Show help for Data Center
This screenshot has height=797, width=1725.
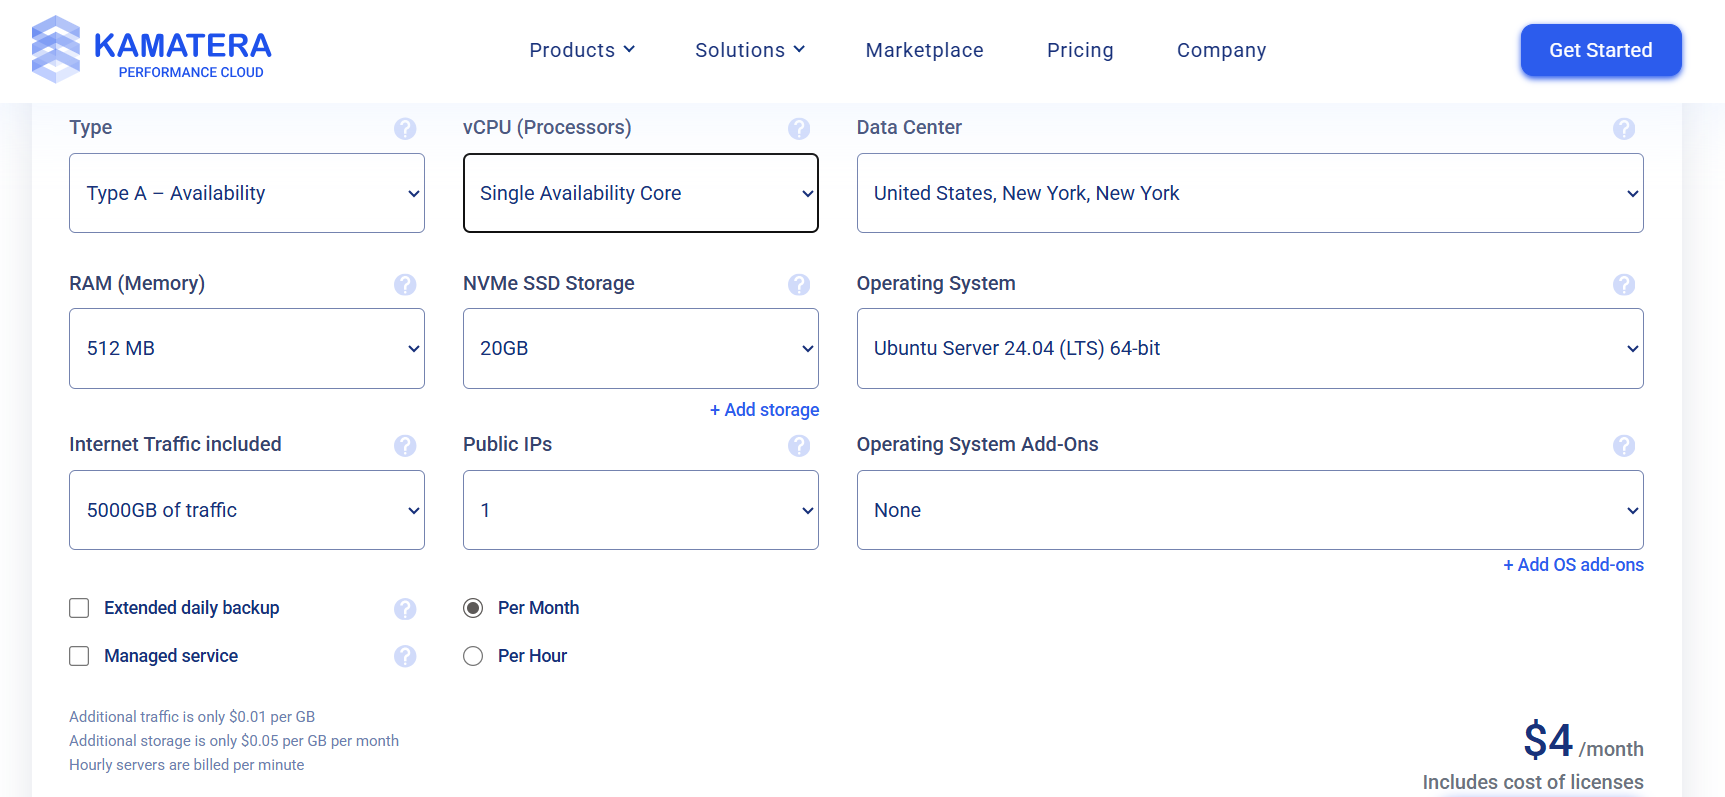(x=1624, y=128)
